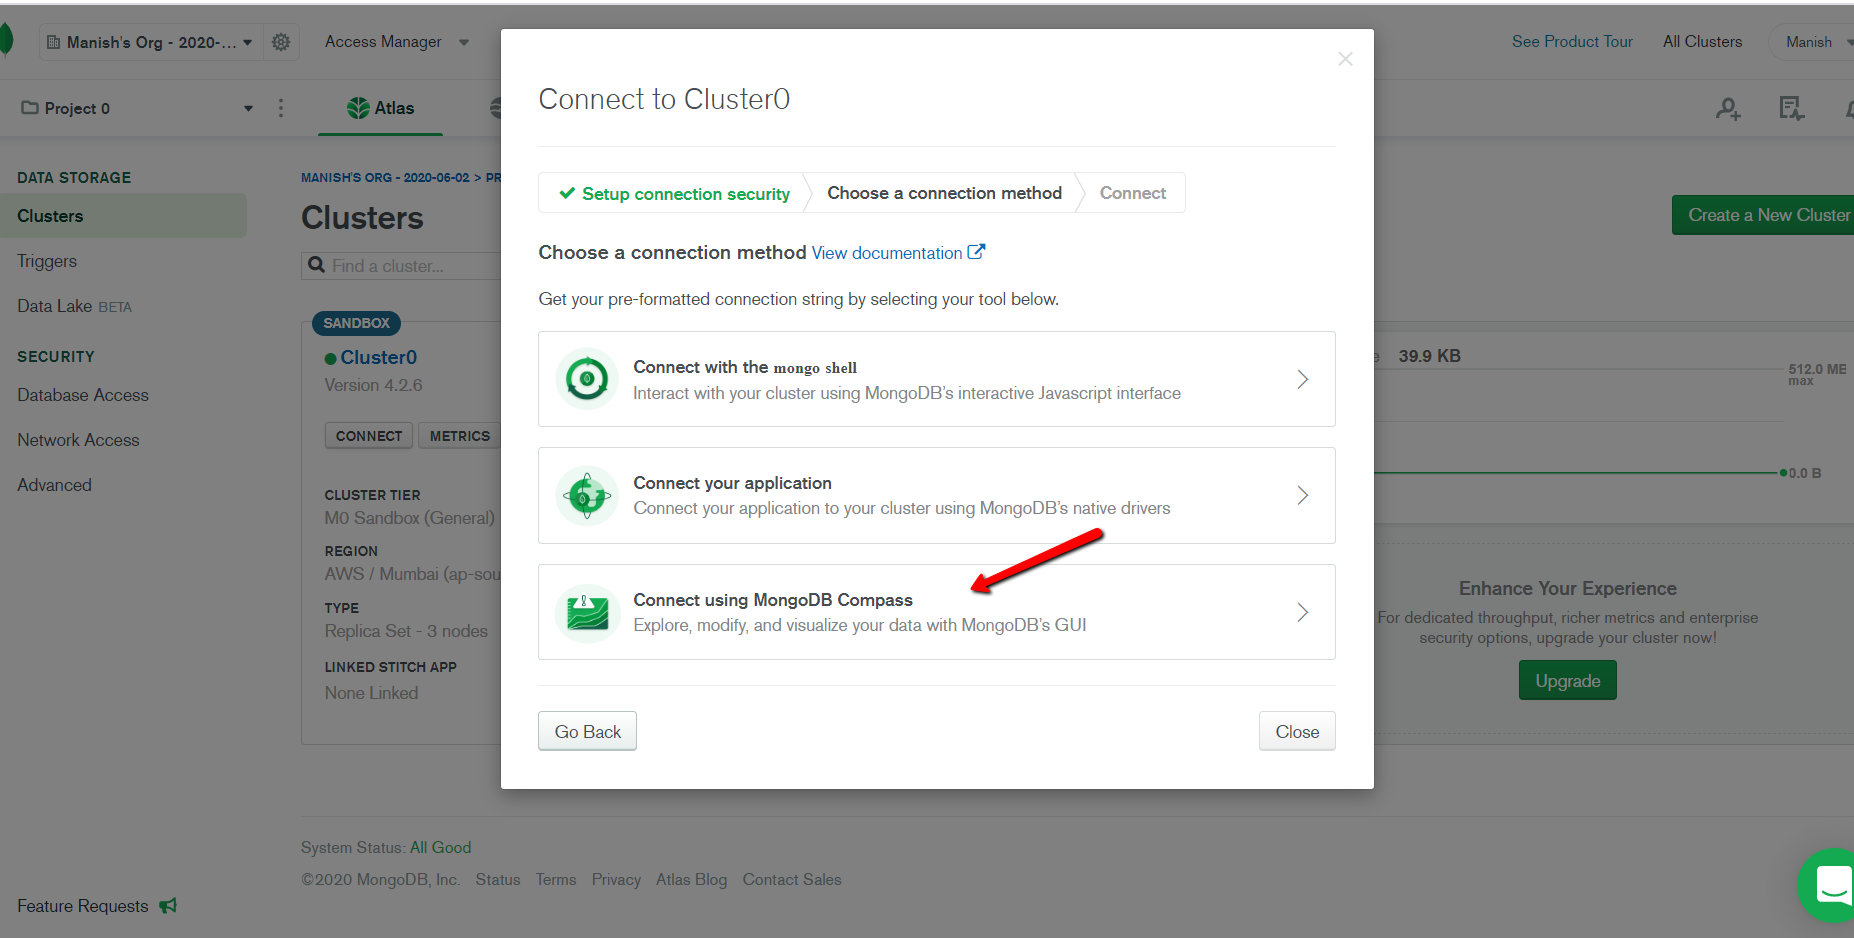
Task: Click the 'M0 Sandbox (General)' text
Action: click(x=409, y=518)
